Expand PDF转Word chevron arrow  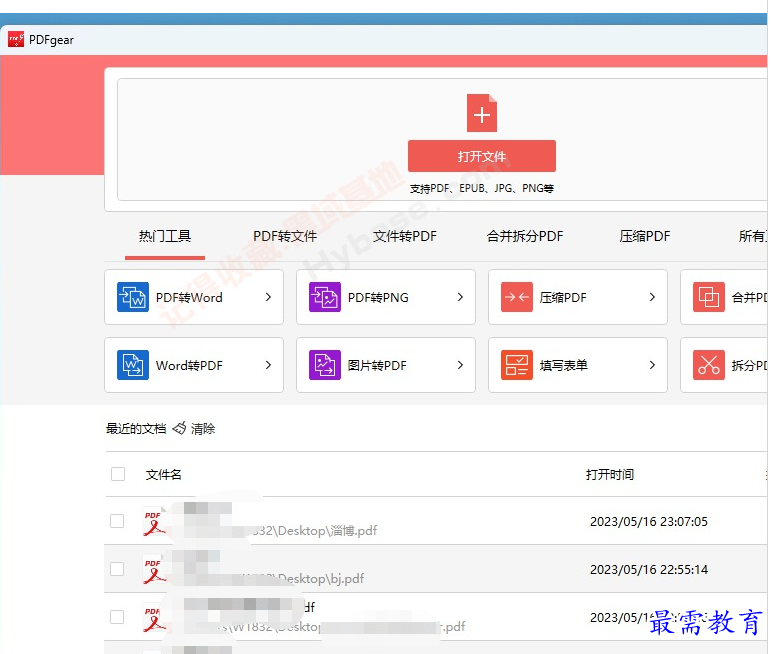(268, 297)
